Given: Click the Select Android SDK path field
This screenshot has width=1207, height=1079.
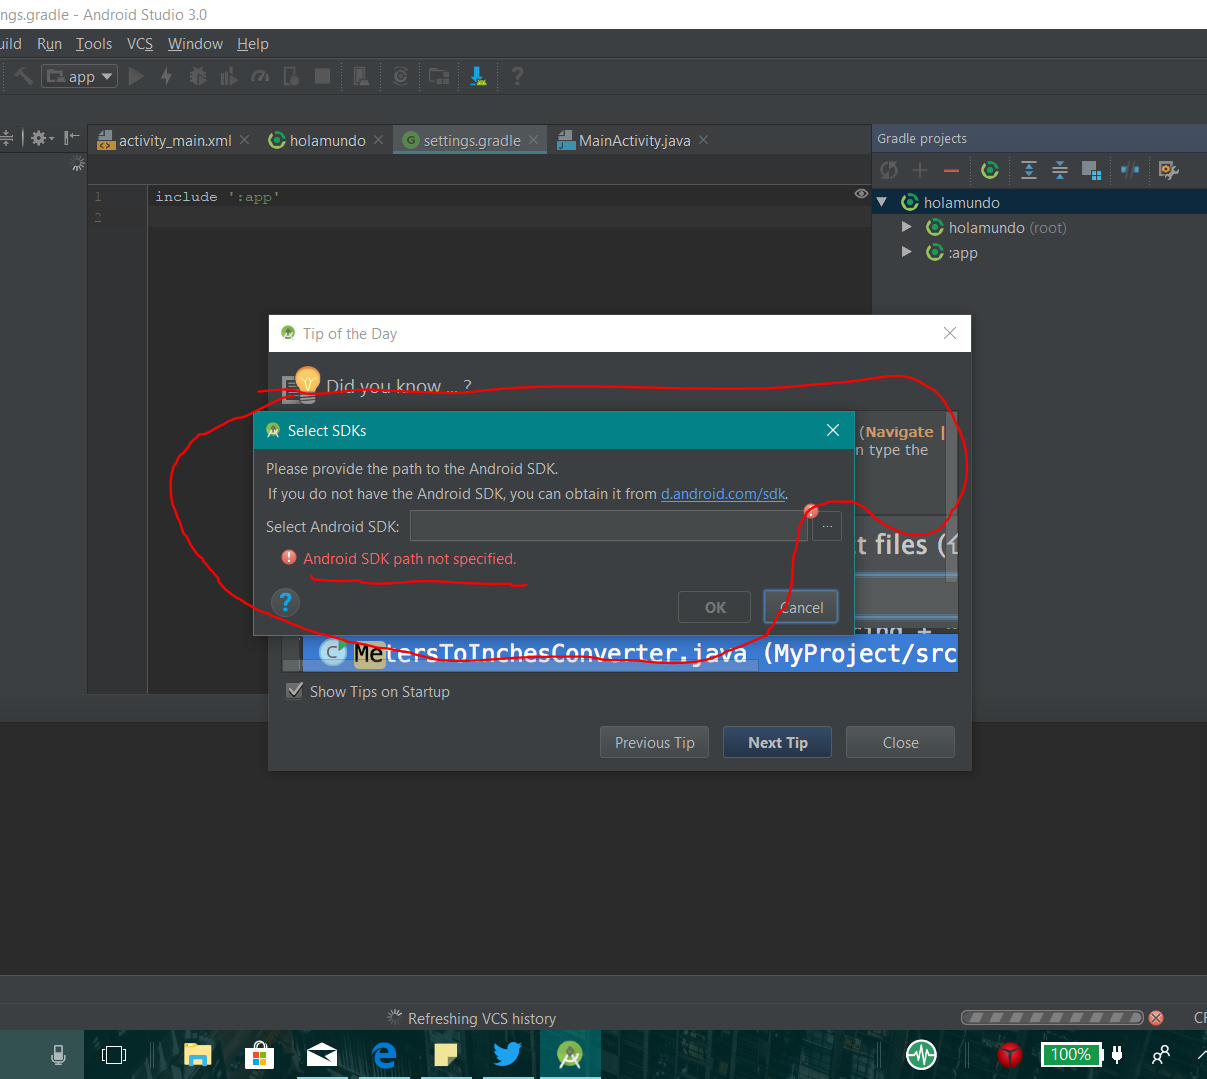Looking at the screenshot, I should pos(608,526).
